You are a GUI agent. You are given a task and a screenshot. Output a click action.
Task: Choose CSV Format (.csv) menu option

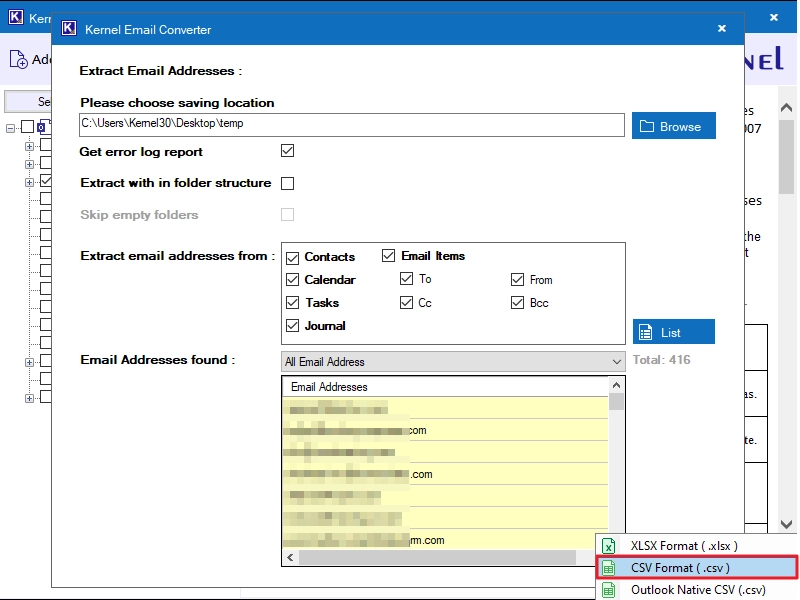click(x=696, y=568)
